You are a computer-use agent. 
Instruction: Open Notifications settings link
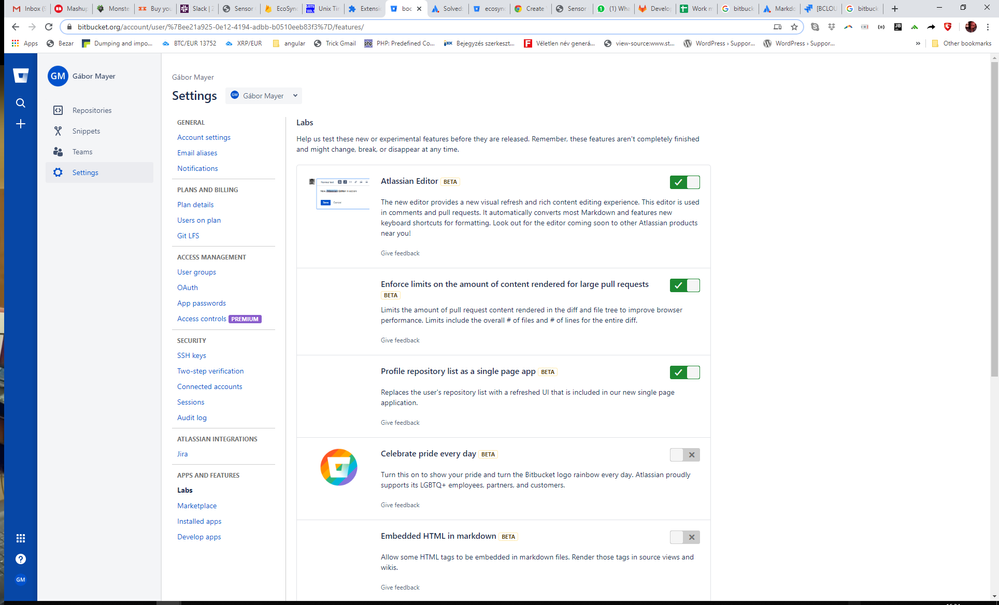pyautogui.click(x=198, y=168)
